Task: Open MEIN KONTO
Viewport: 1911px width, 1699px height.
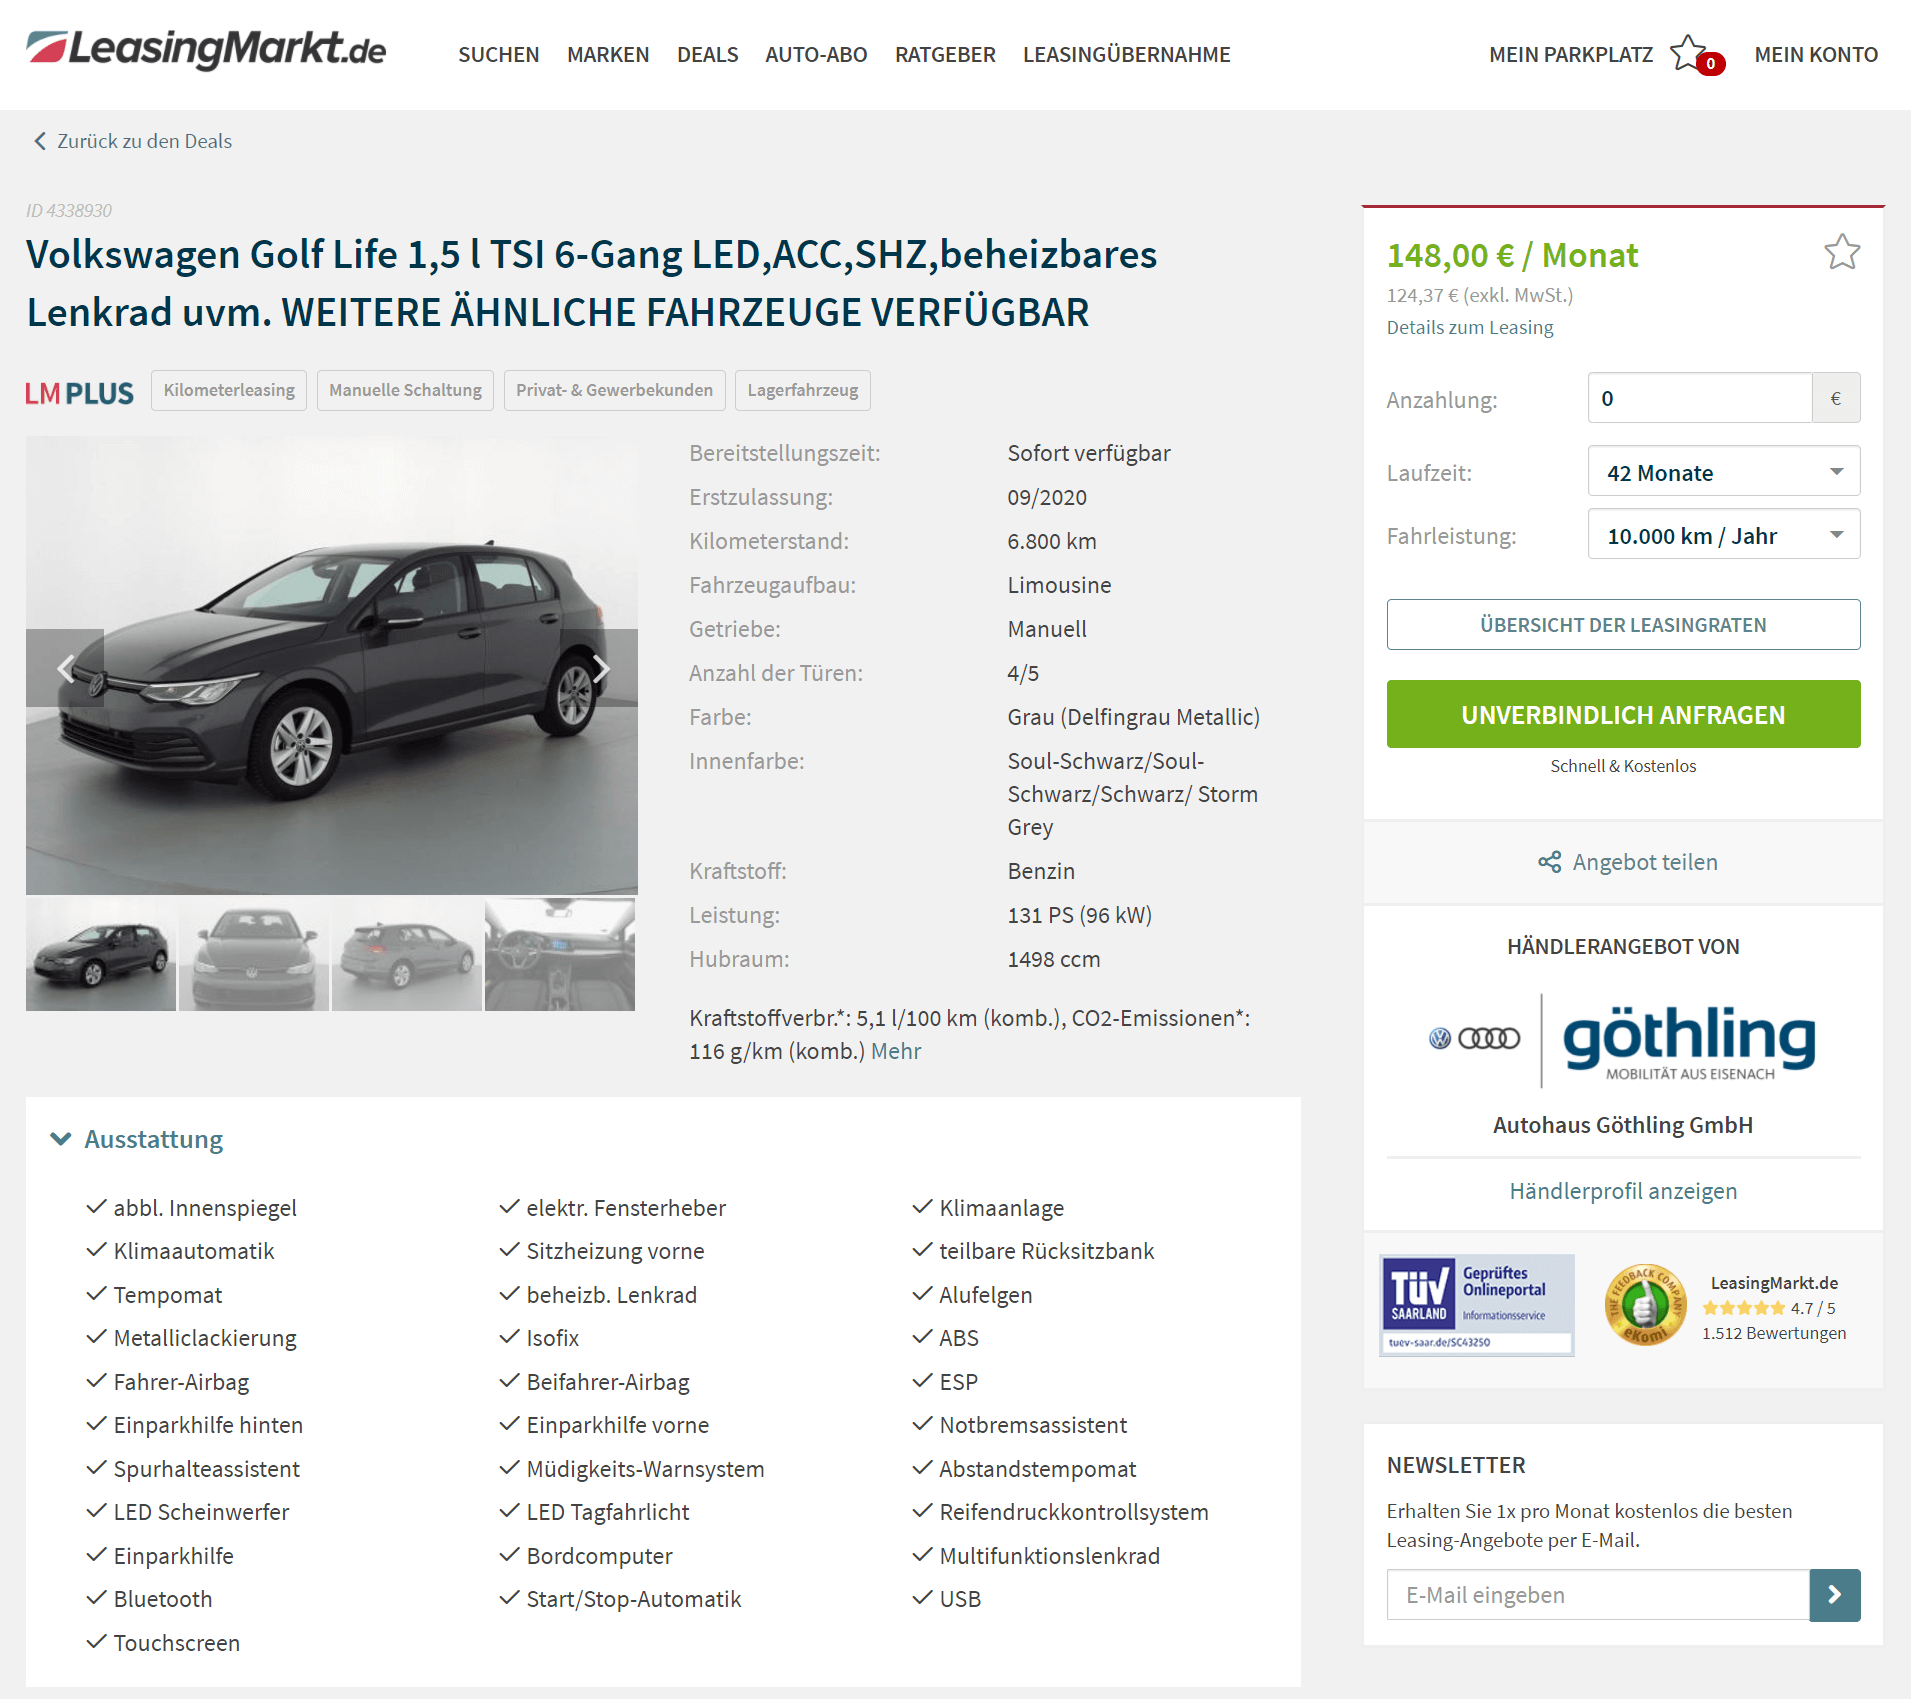Action: click(x=1816, y=55)
